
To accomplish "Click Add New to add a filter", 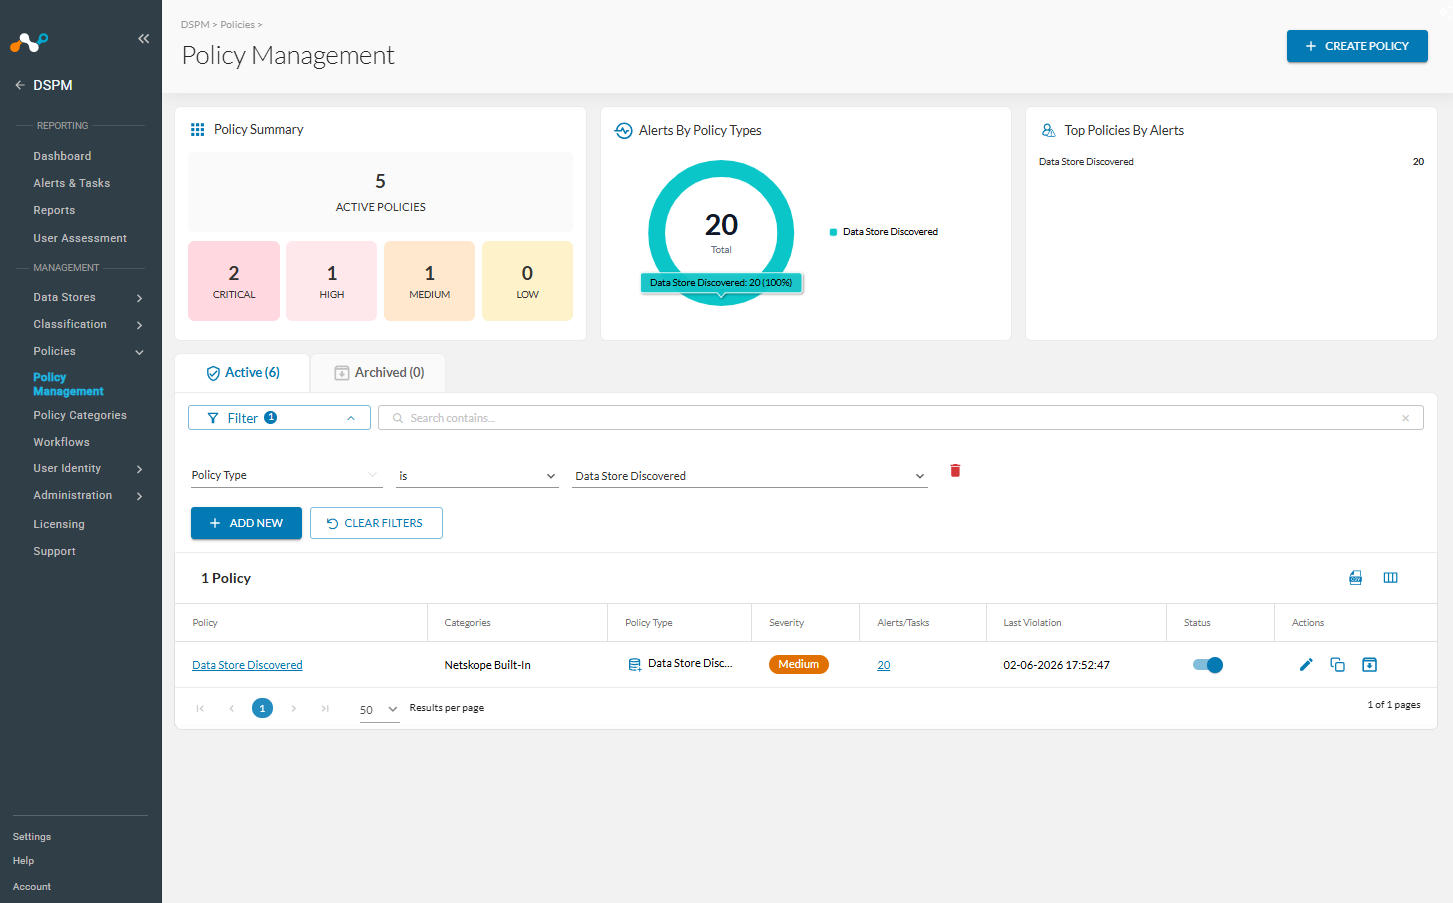I will point(246,523).
